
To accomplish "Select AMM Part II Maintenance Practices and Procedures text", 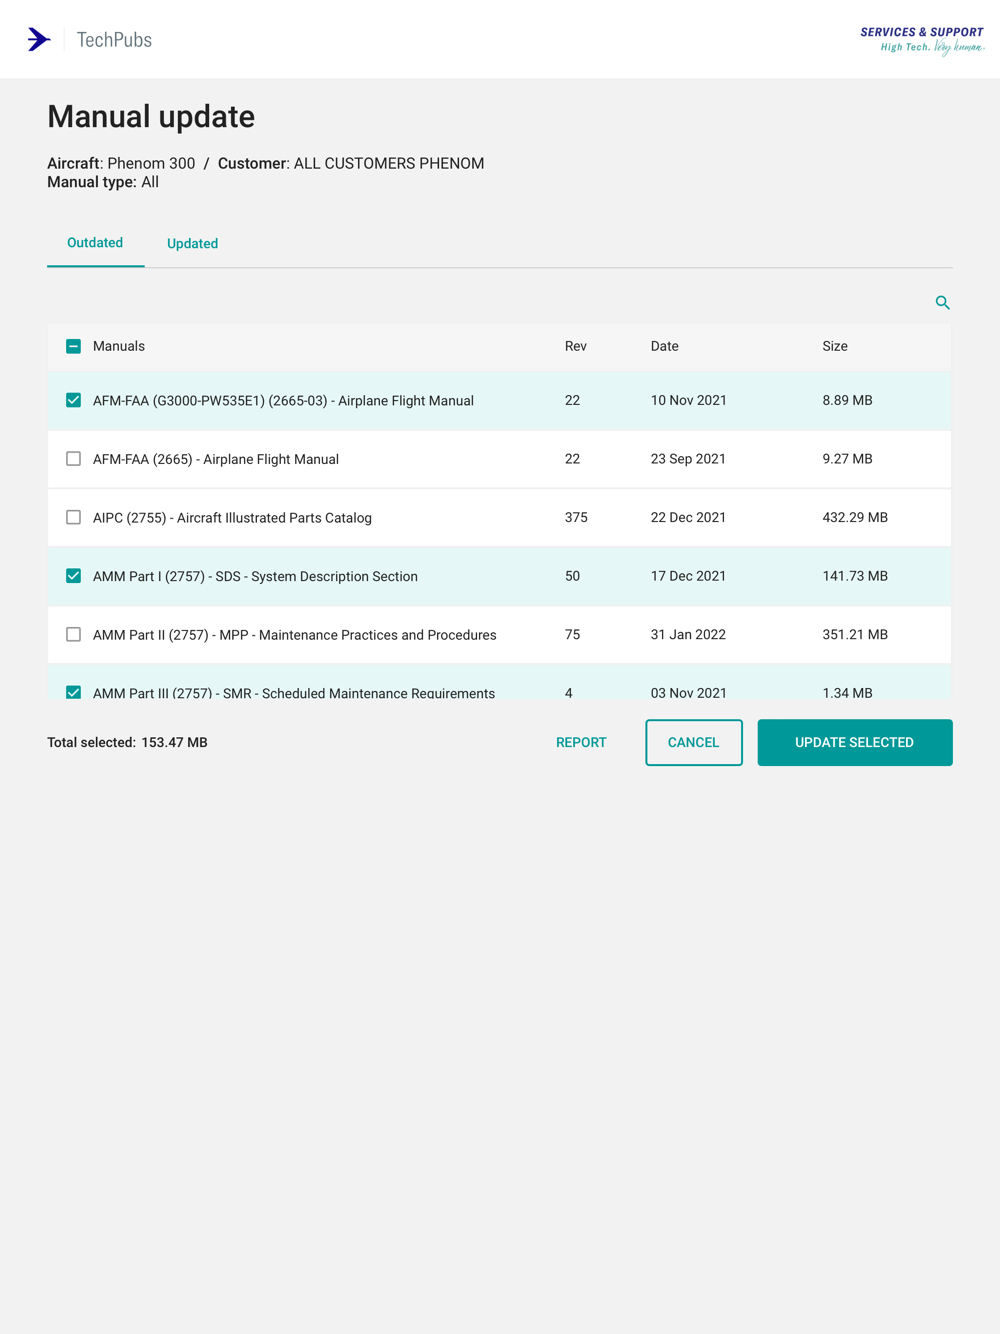I will pos(295,634).
